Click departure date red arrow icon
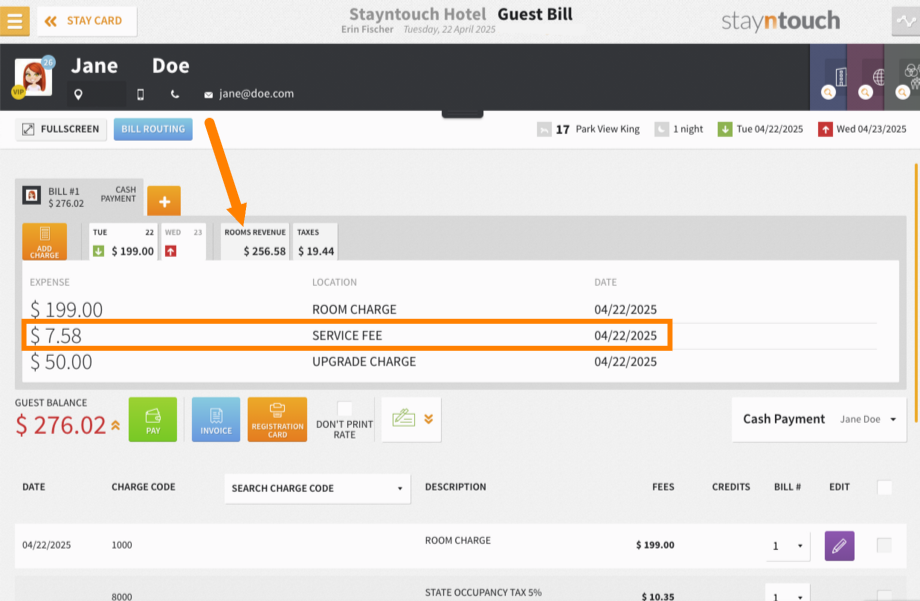Viewport: 920px width, 601px height. point(825,129)
